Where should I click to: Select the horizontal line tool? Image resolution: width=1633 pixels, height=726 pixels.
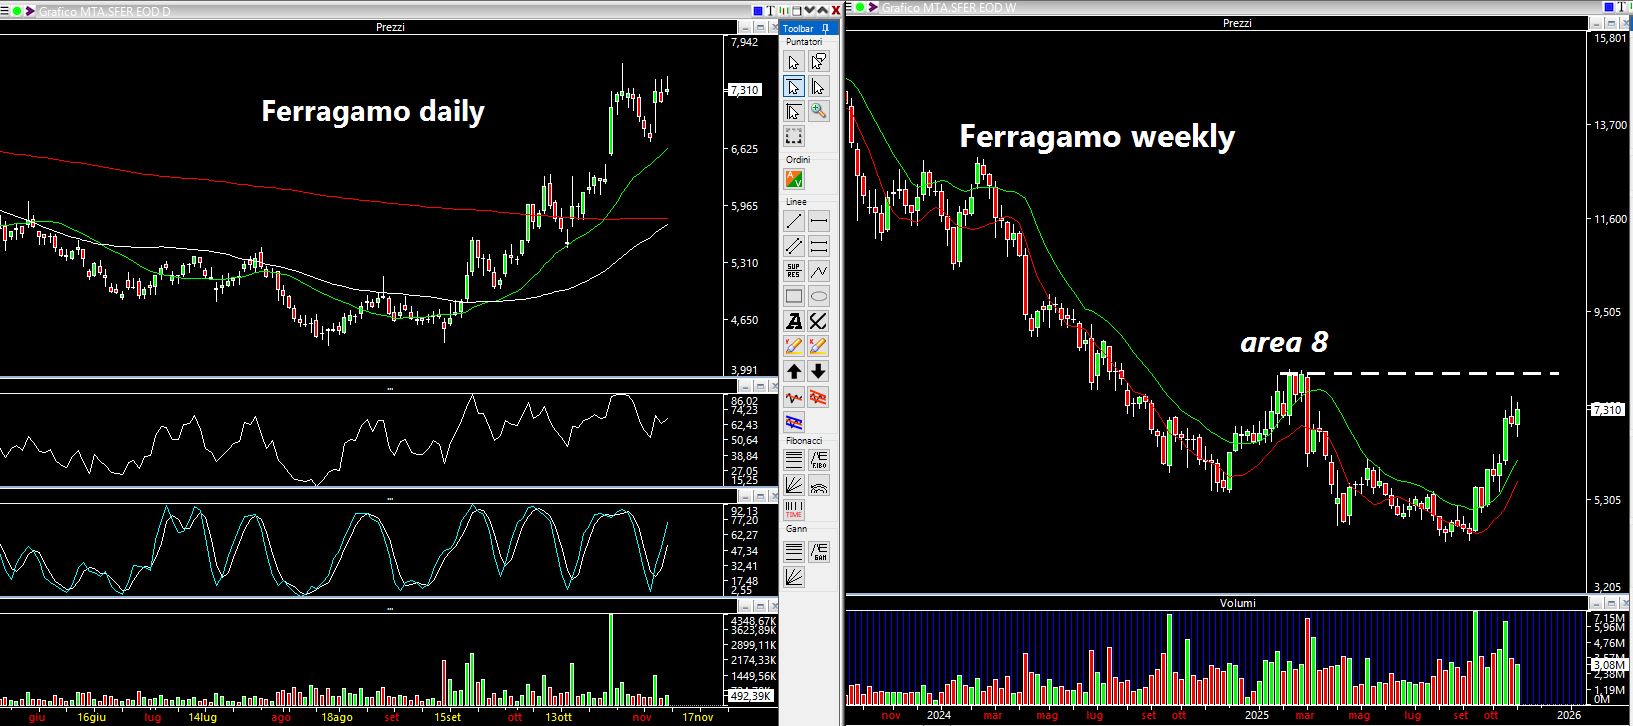[x=819, y=221]
